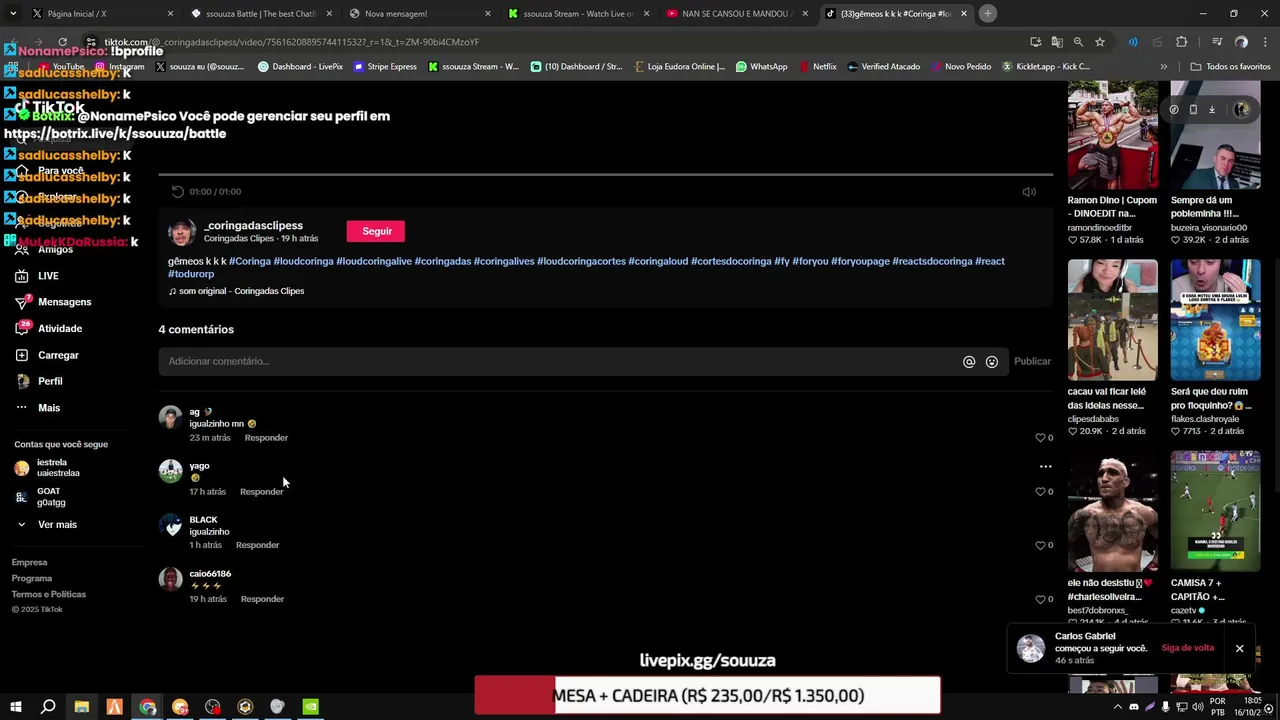Open the Netflix bookmark
Image resolution: width=1280 pixels, height=720 pixels.
pos(817,67)
